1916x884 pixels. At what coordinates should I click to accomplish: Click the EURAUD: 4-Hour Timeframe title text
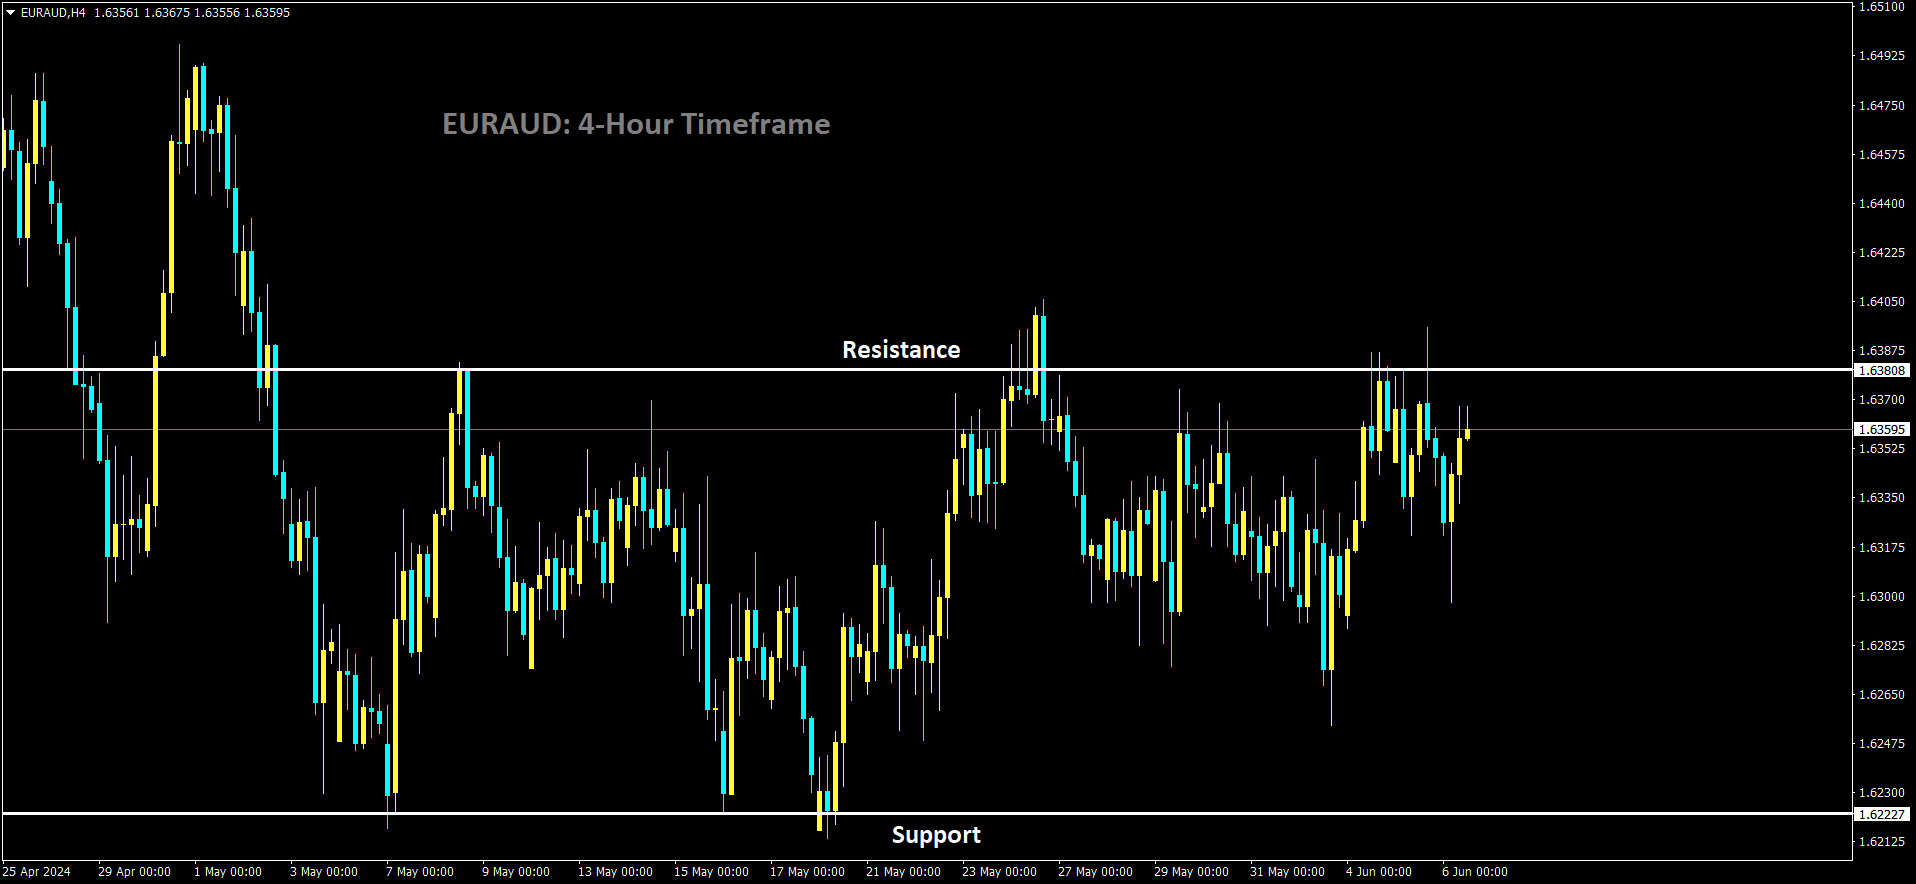point(636,124)
